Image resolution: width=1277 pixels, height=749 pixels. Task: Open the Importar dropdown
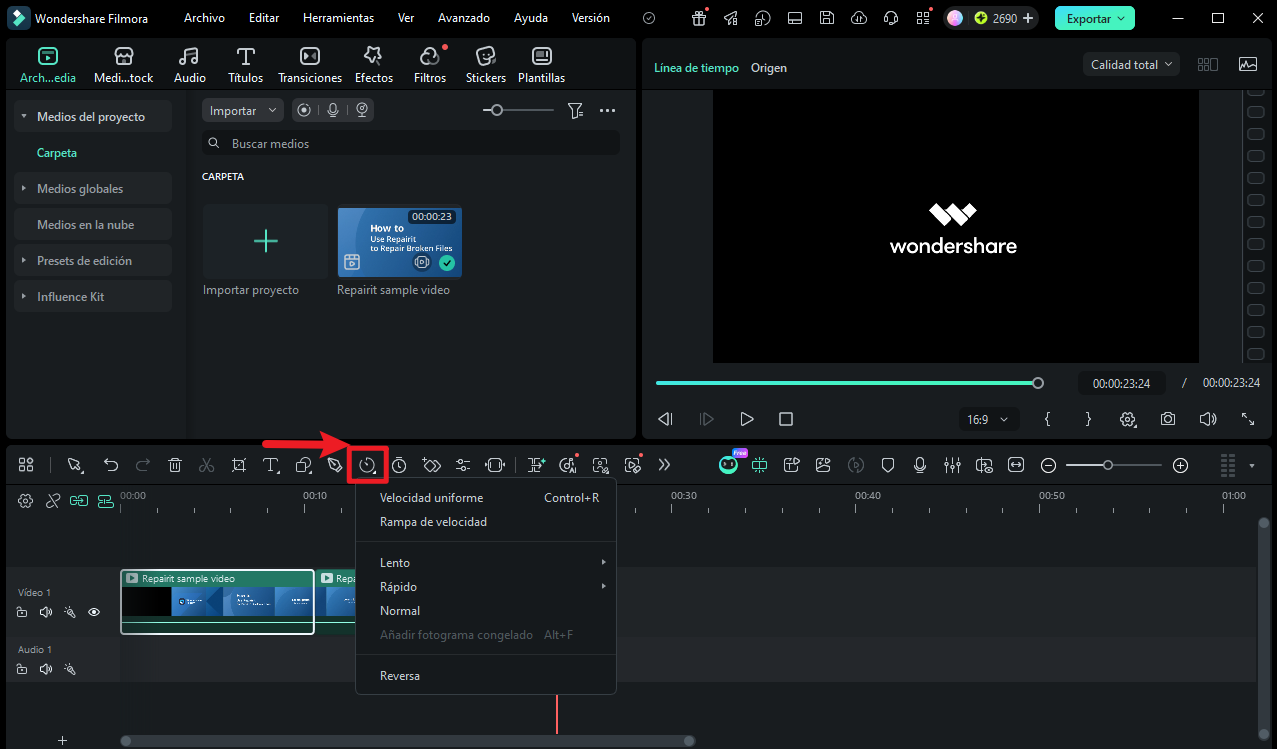(243, 110)
